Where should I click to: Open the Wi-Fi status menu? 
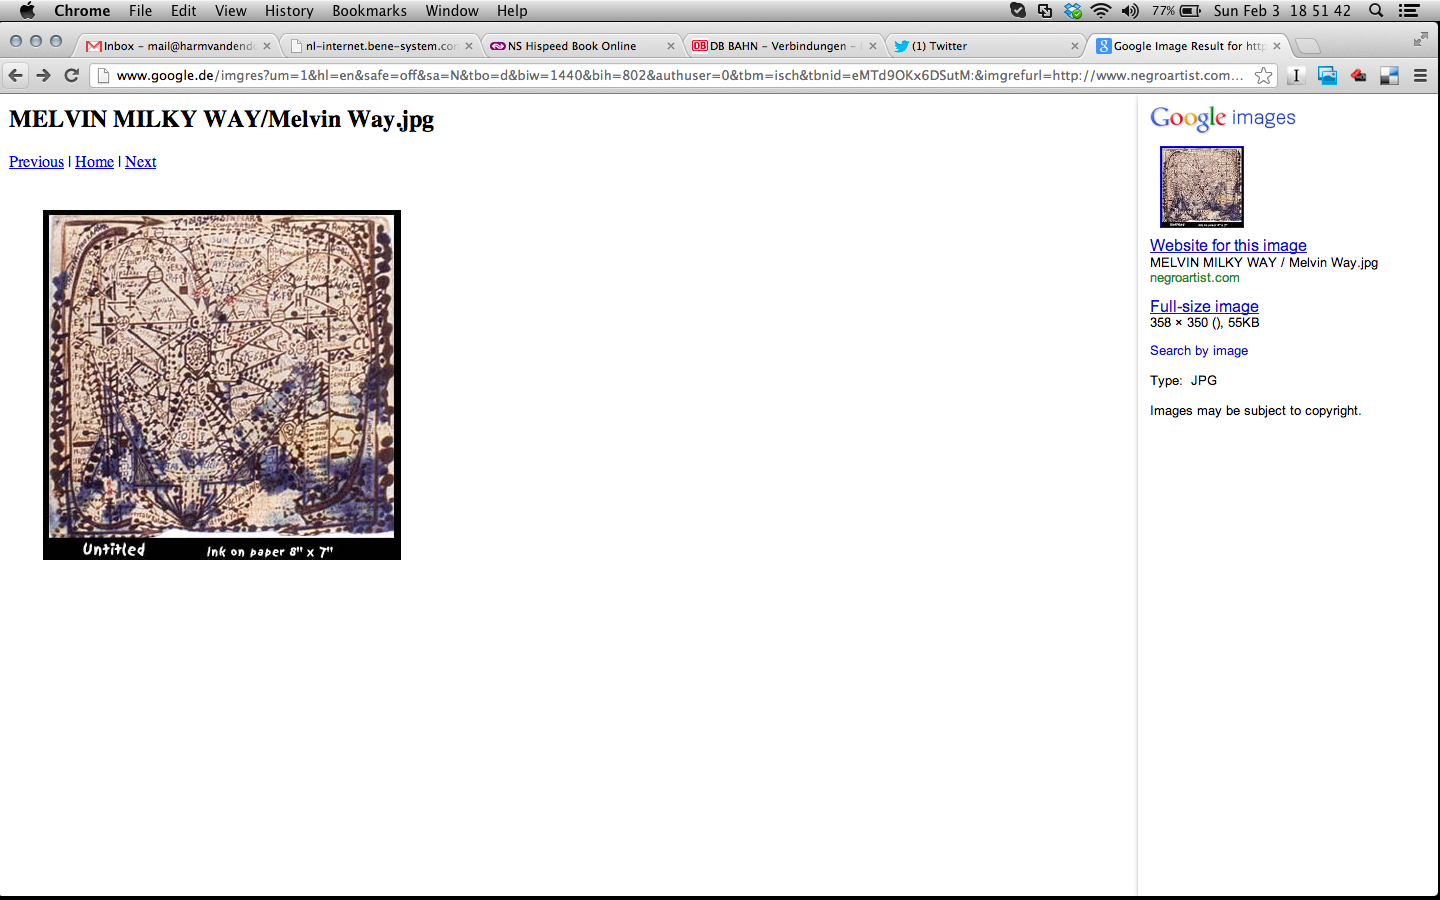click(x=1101, y=11)
